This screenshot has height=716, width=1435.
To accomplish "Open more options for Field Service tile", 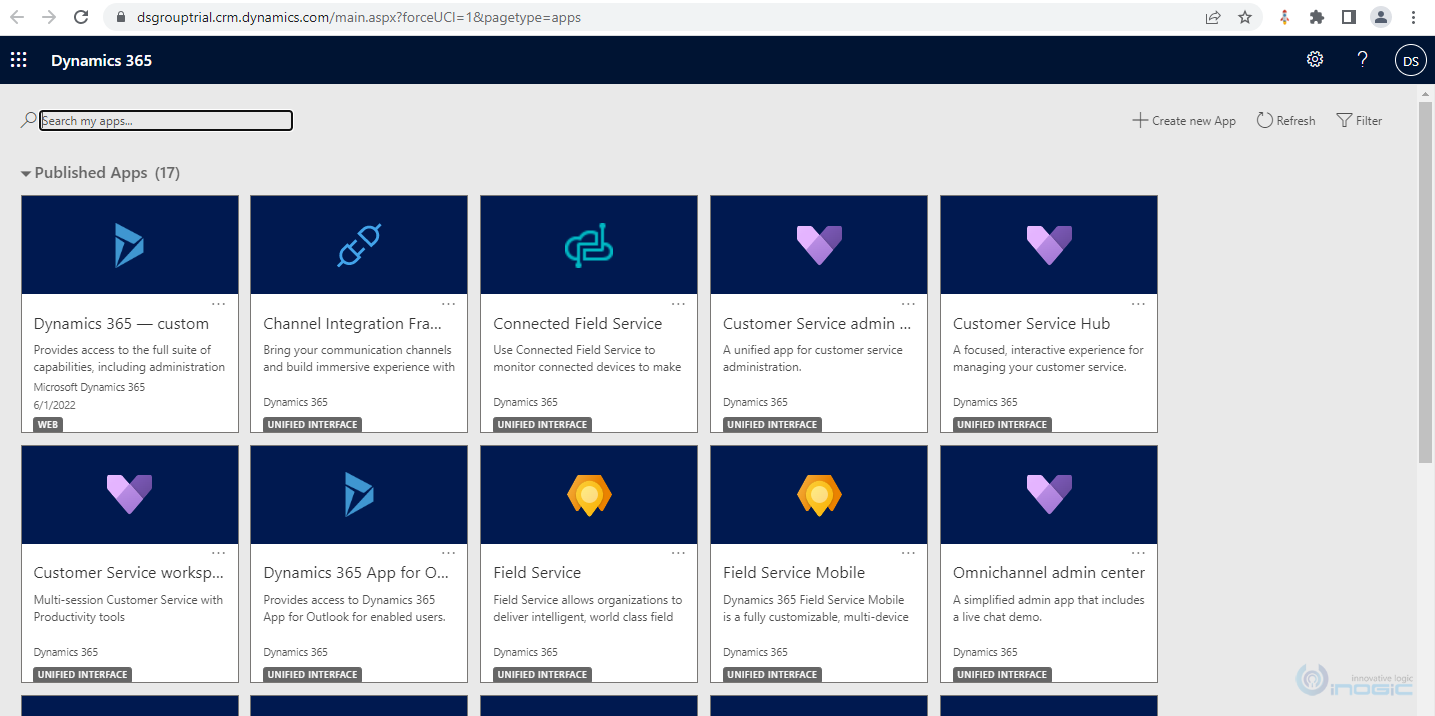I will tap(679, 552).
